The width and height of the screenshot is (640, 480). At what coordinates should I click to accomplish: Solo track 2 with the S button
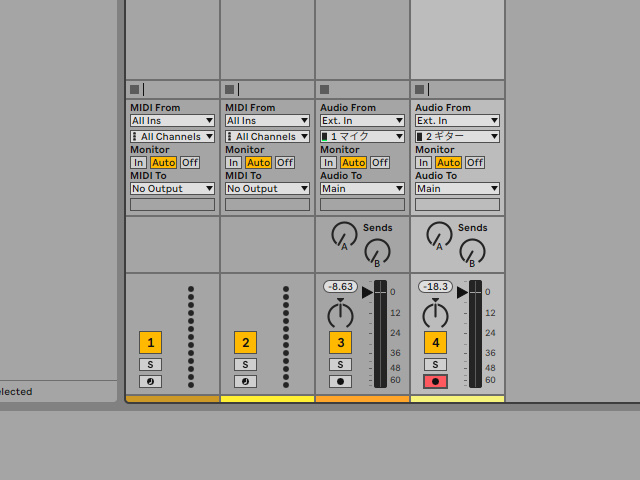(x=245, y=364)
